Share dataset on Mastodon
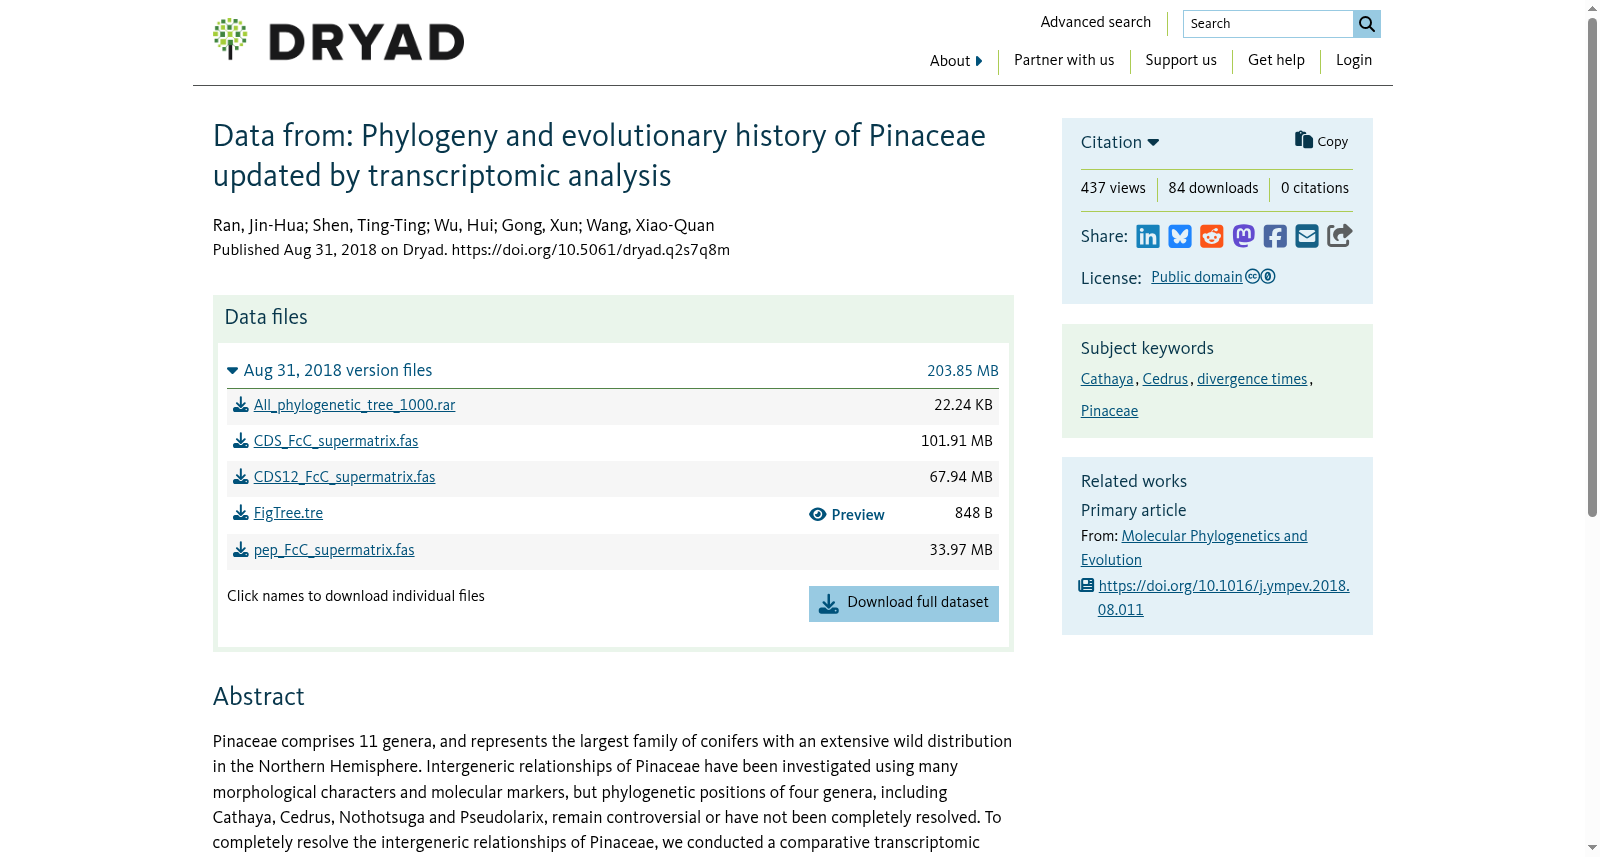Screen dimensions: 1600x857 [1243, 236]
